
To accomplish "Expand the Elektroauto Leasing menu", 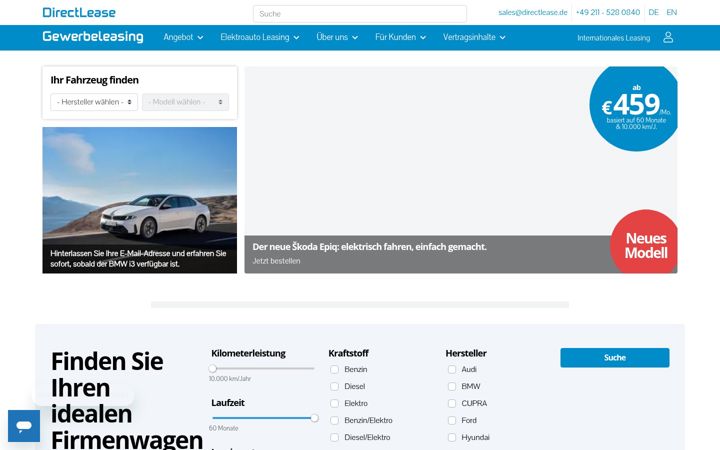I will click(260, 37).
